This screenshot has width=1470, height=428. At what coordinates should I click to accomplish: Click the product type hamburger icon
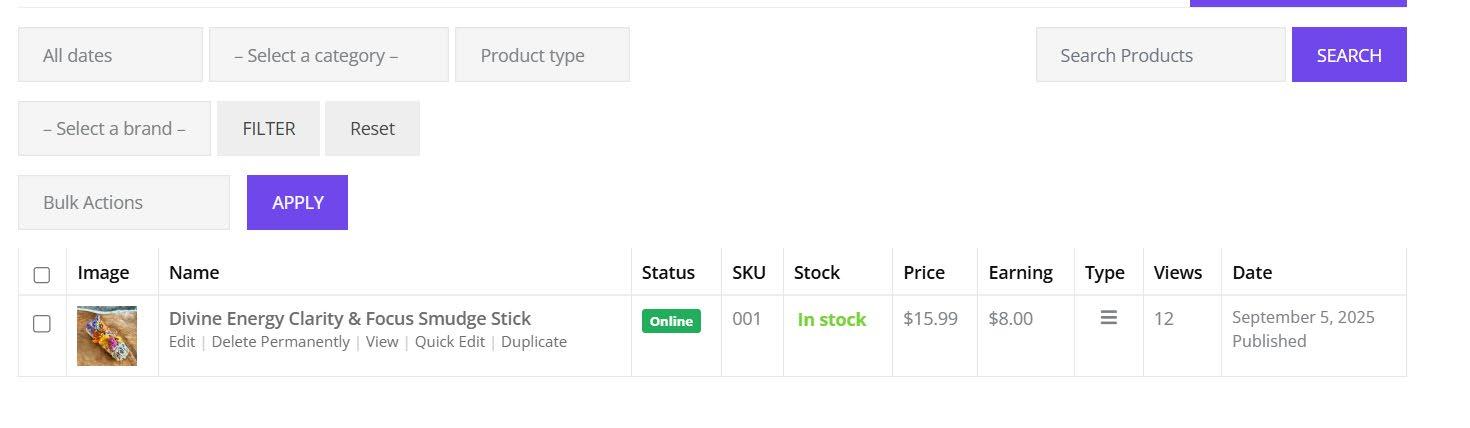pos(1108,318)
